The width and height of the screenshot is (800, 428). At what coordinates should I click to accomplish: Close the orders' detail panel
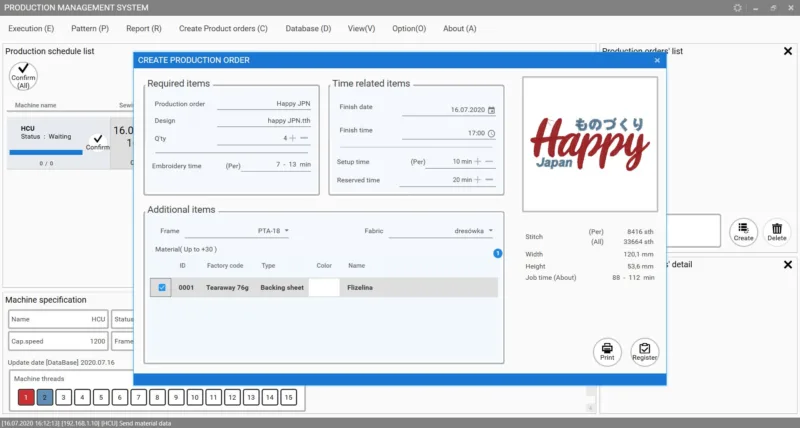coord(788,264)
